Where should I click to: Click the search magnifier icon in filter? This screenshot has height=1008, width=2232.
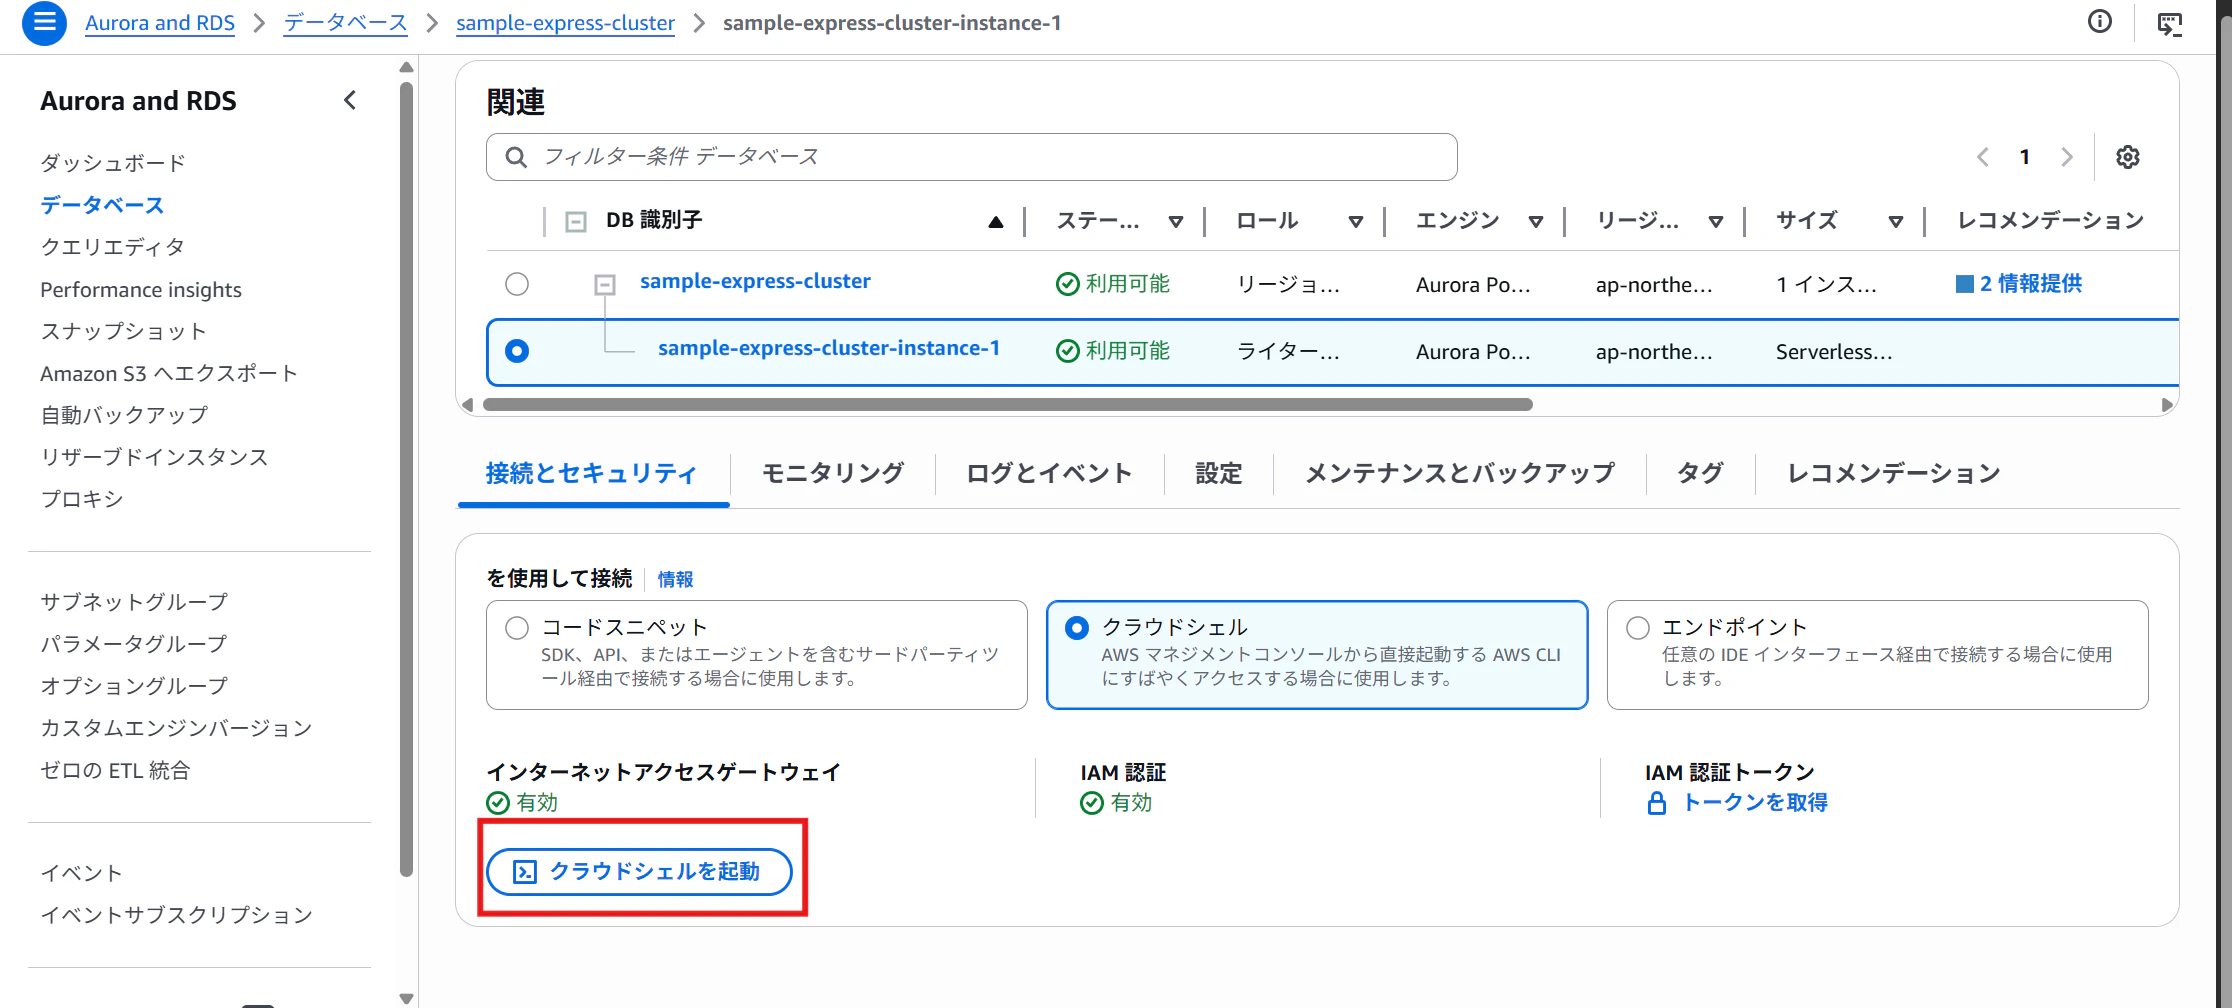point(516,157)
